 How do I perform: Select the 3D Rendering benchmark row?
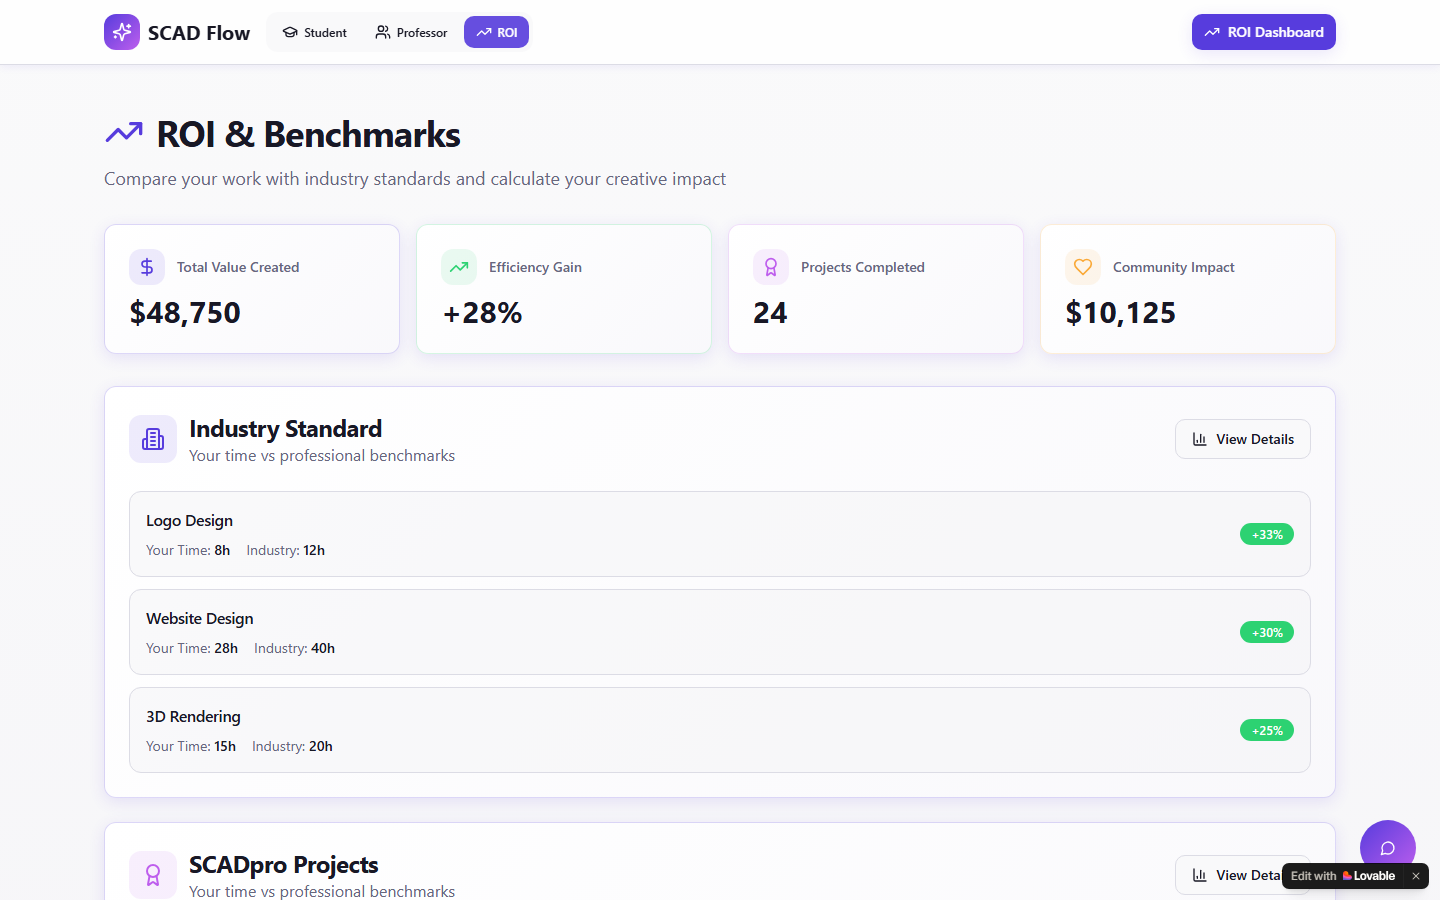pyautogui.click(x=720, y=730)
